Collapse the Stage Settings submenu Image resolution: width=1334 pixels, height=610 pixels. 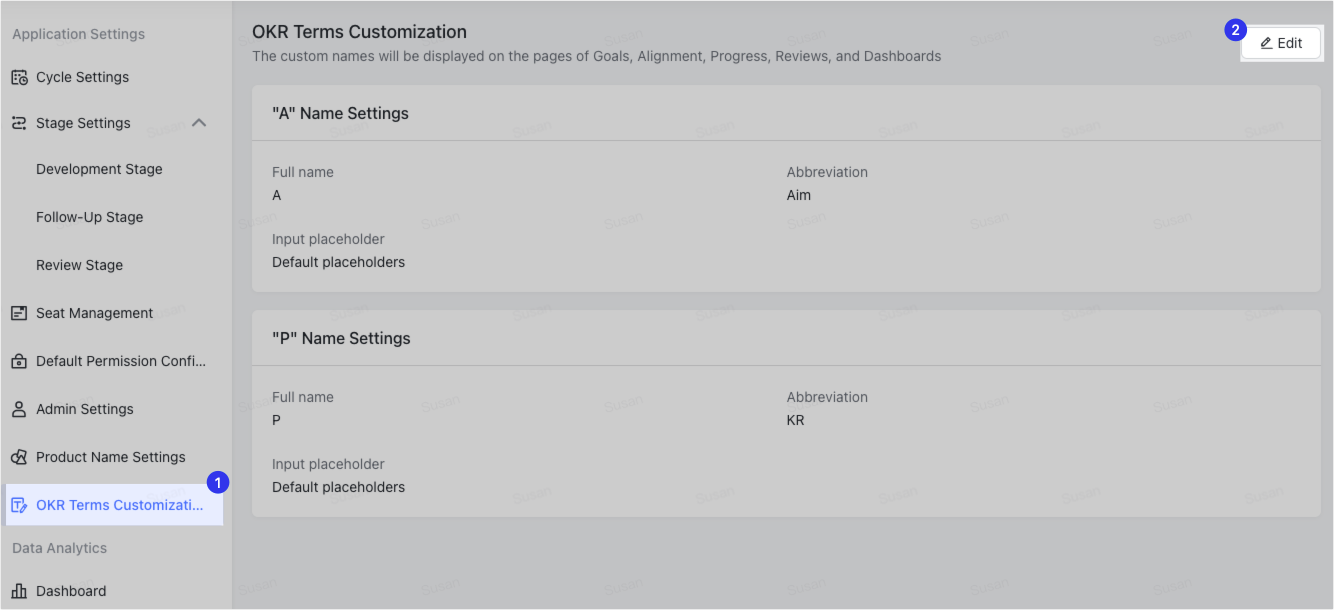pos(199,122)
